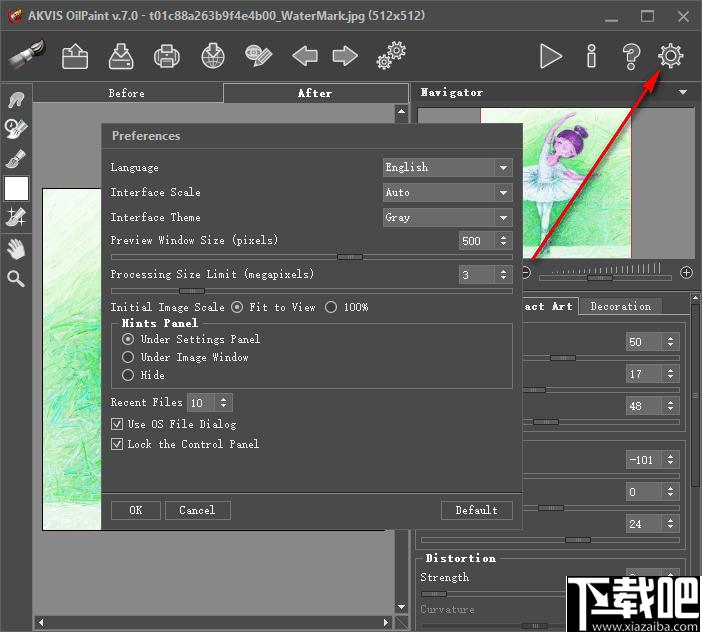Viewport: 702px width, 632px height.
Task: Click the white color swatch
Action: click(17, 188)
